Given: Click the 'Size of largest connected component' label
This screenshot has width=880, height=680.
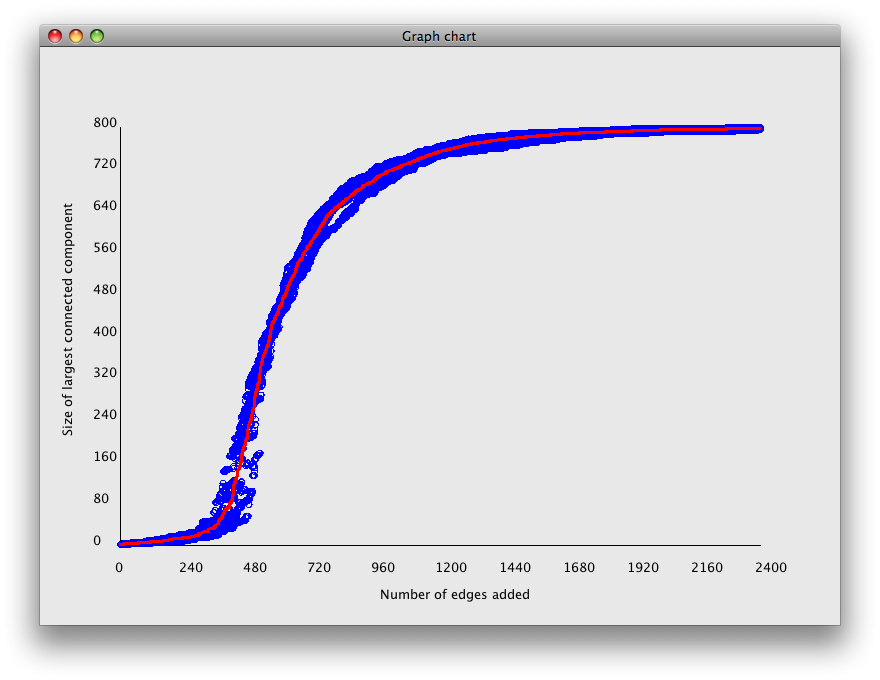Looking at the screenshot, I should (x=68, y=320).
